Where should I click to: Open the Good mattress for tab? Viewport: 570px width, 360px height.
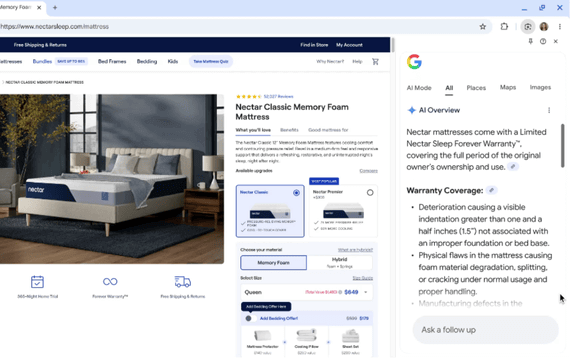coord(328,130)
